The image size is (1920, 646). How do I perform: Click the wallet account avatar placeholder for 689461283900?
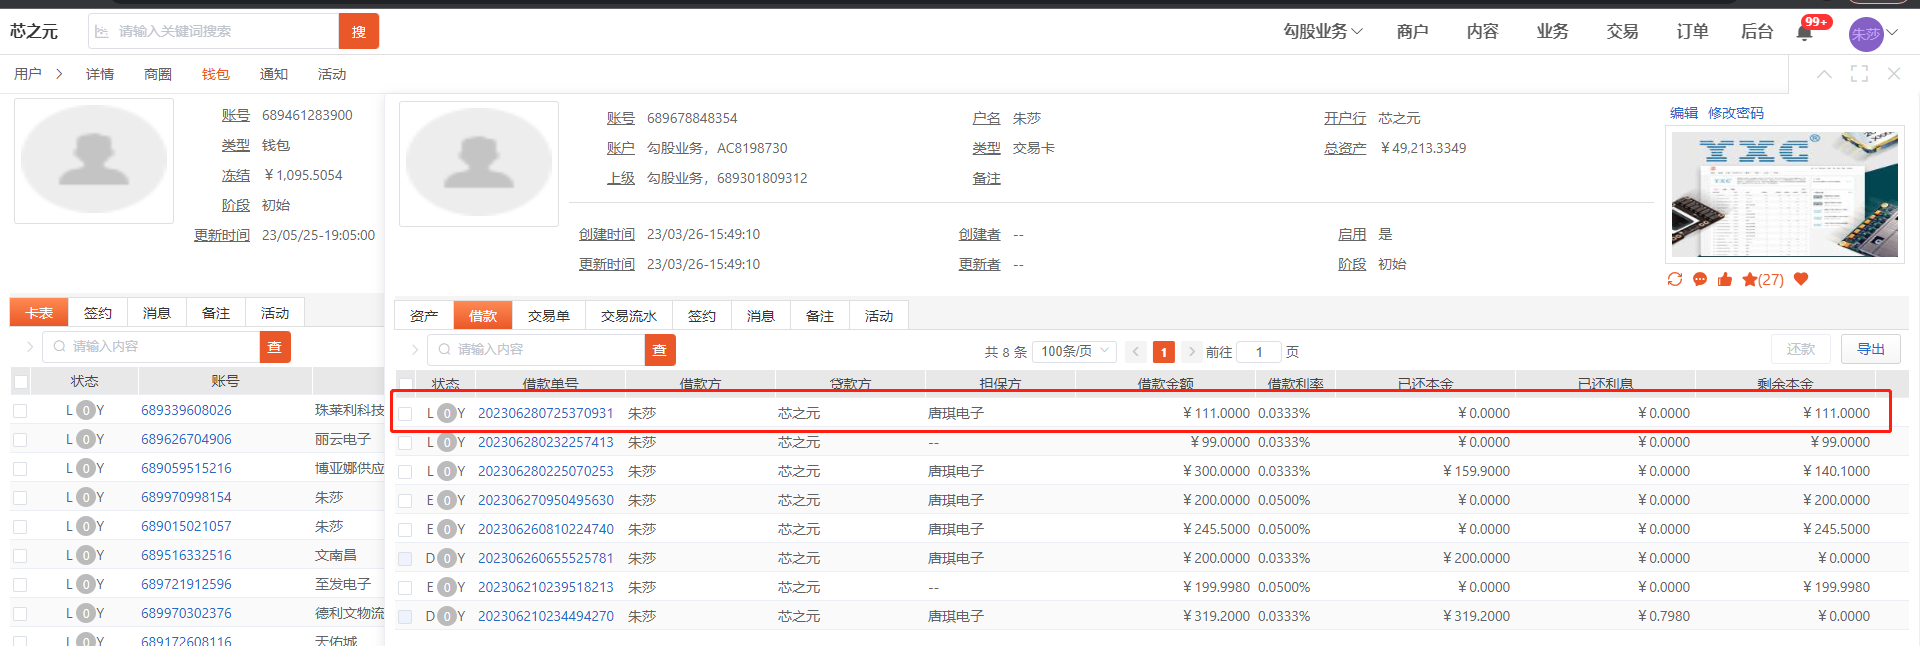[94, 161]
